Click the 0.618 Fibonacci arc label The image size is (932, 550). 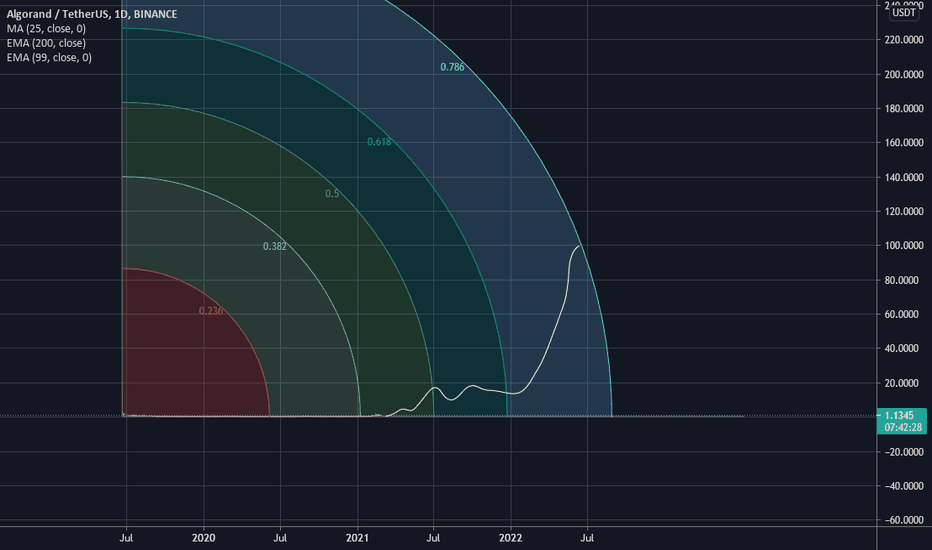click(379, 142)
